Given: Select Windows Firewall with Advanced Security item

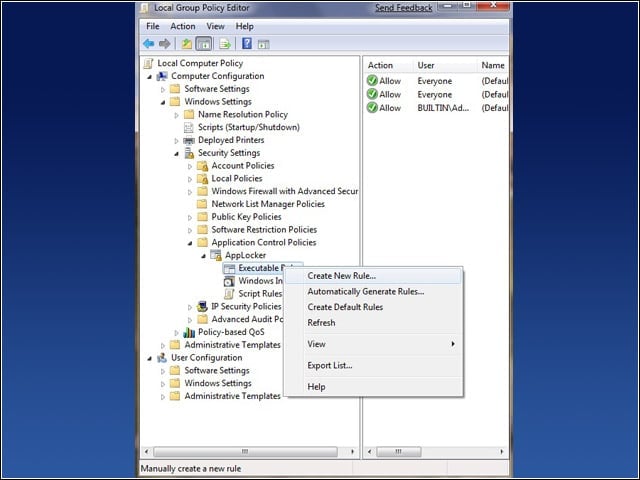Looking at the screenshot, I should click(x=284, y=191).
